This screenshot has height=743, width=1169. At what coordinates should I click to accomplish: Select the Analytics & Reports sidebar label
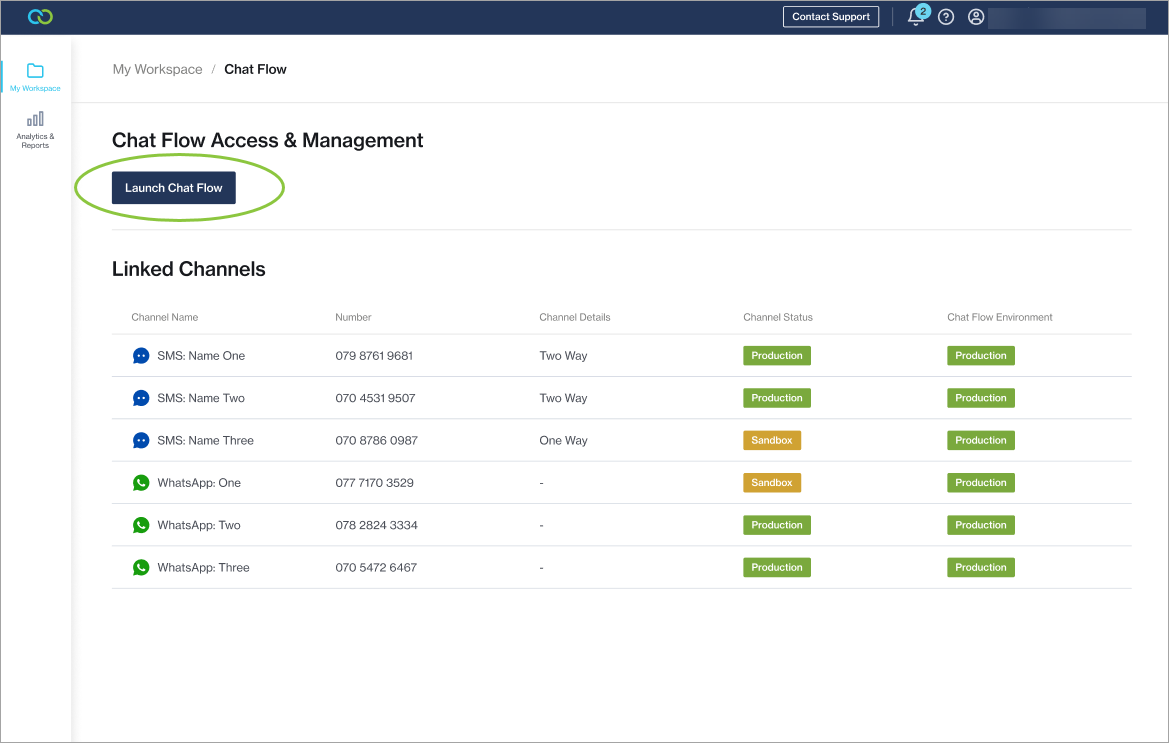(x=35, y=141)
